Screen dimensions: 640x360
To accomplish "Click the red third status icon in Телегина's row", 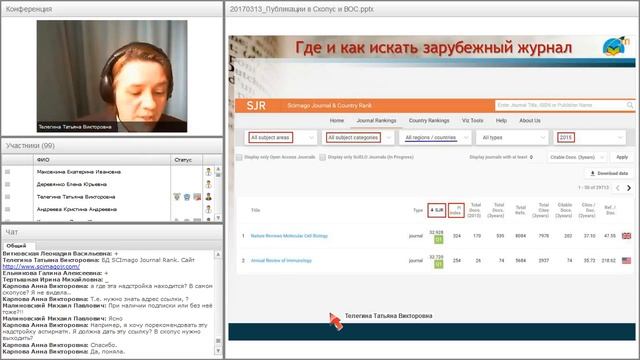I will 197,197.
